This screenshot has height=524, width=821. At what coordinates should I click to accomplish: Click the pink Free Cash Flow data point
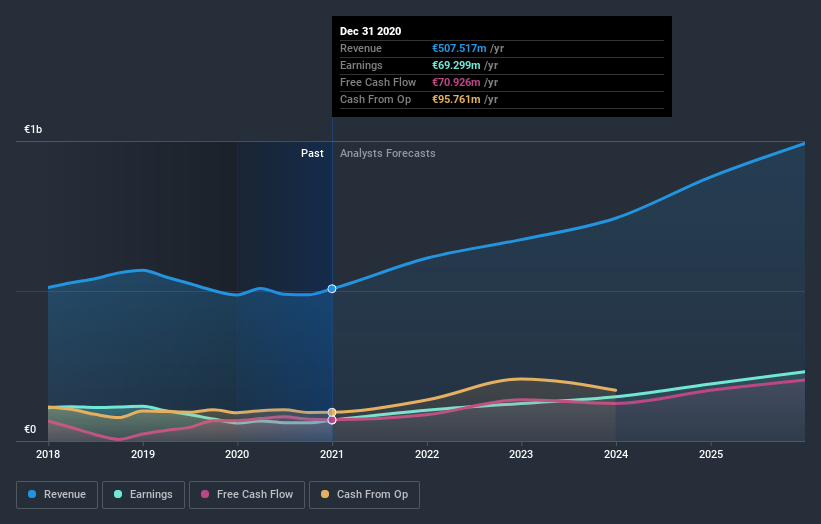point(332,420)
